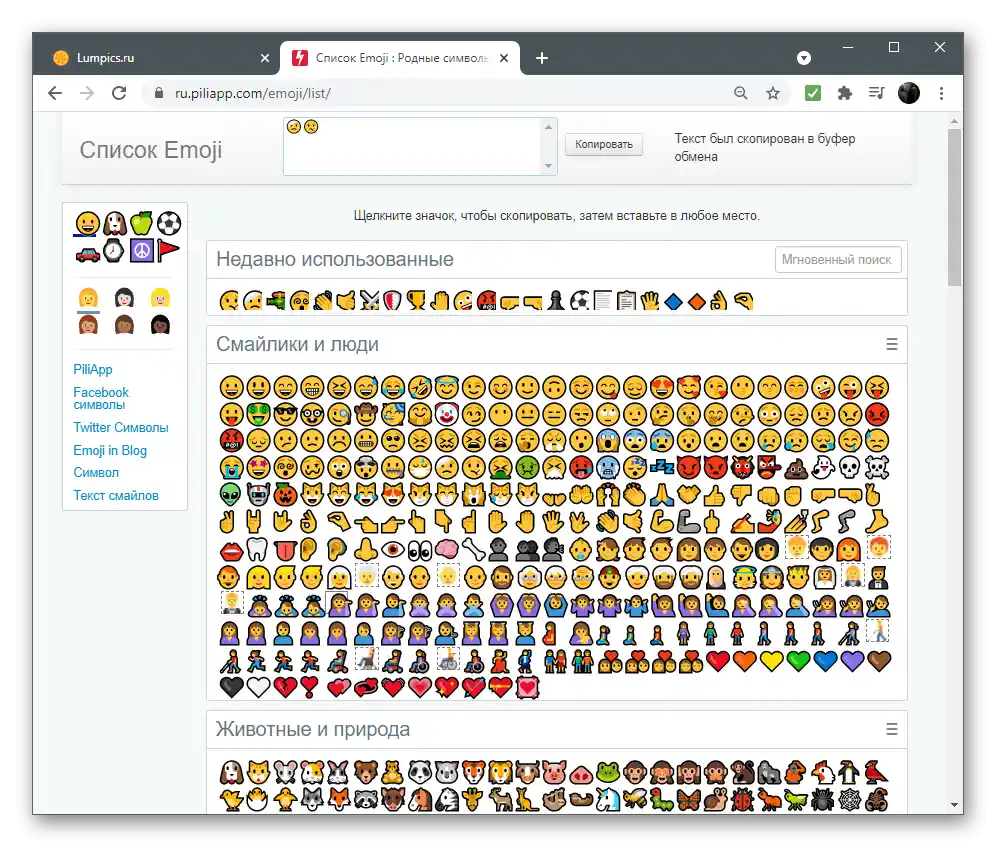Open the Facebook символы link
The height and width of the screenshot is (847, 996).
[101, 398]
